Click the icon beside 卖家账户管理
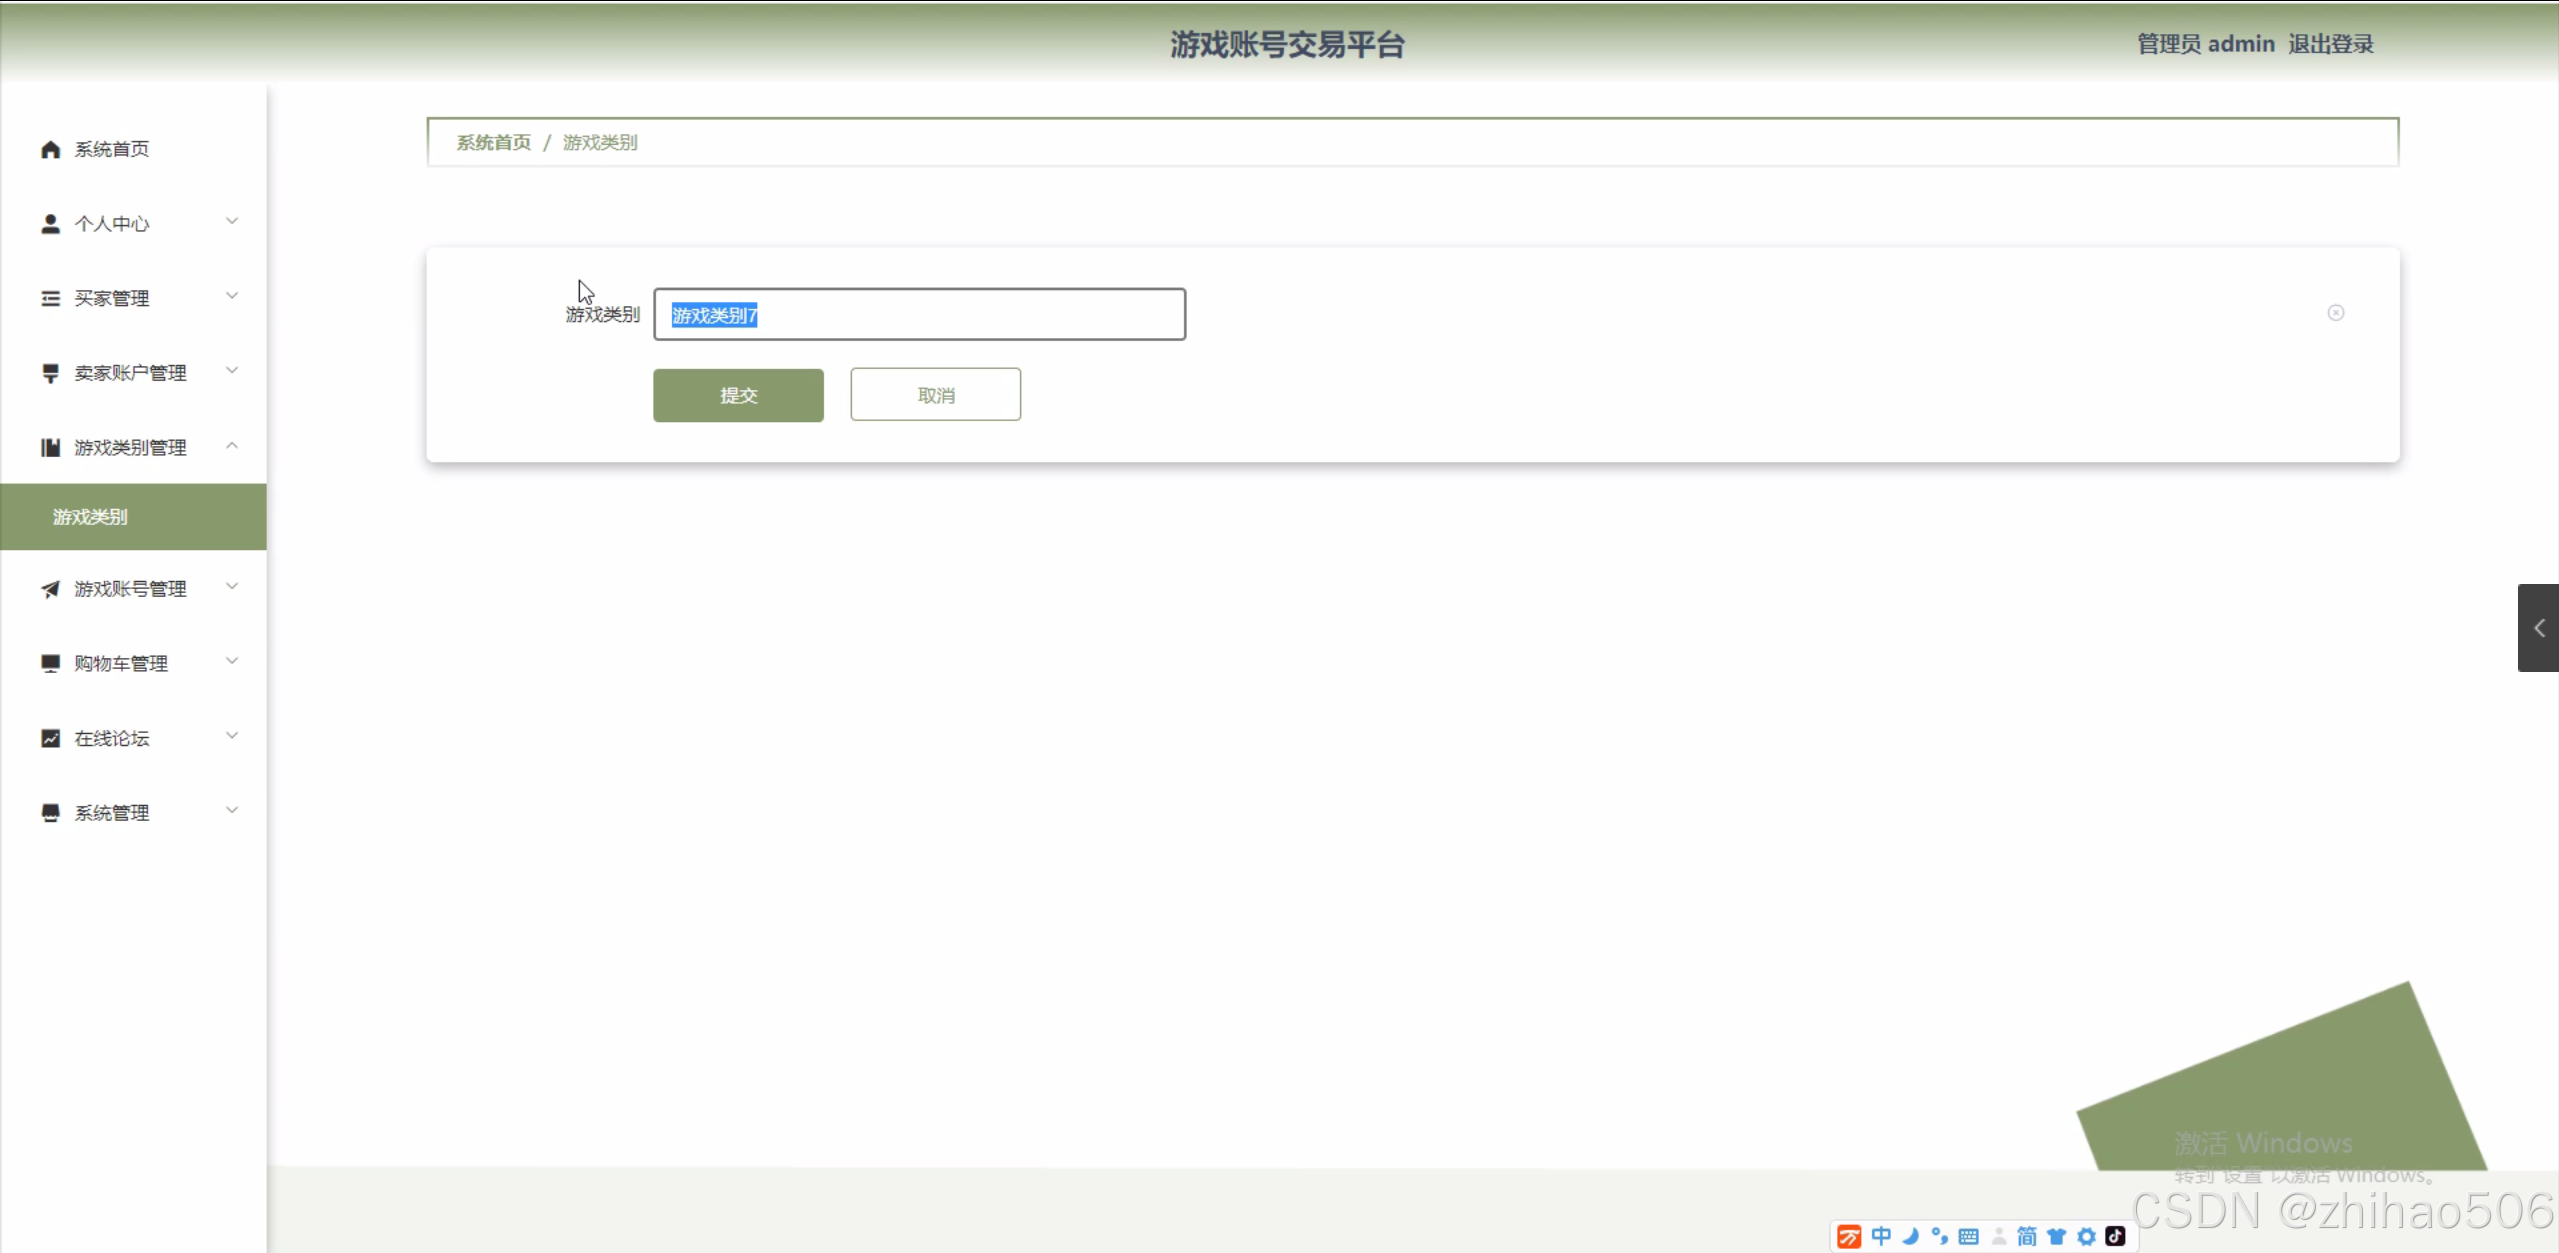This screenshot has height=1253, width=2559. 50,373
